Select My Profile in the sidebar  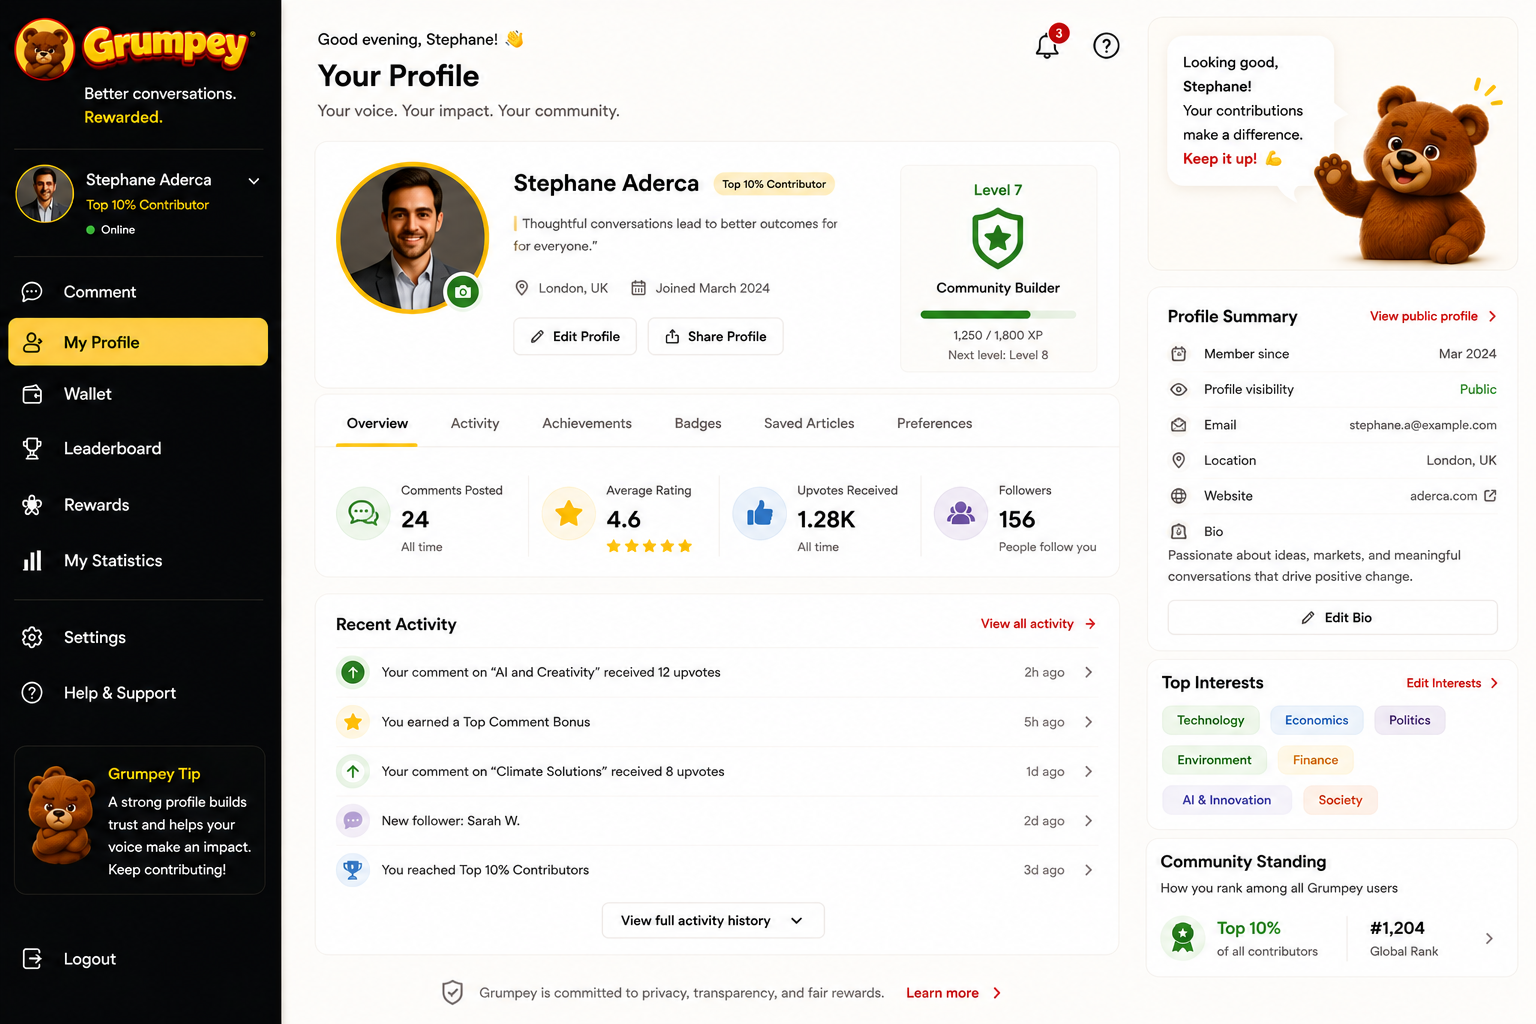pos(138,342)
